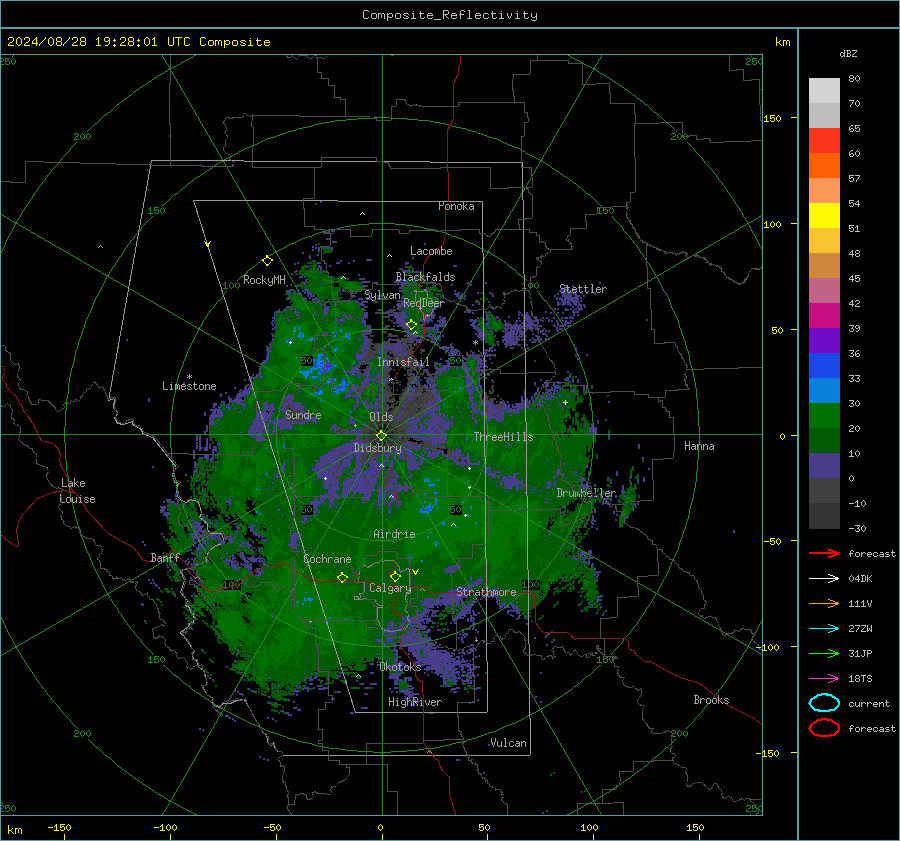Click the Calgary city label
The height and width of the screenshot is (841, 900).
[x=390, y=588]
